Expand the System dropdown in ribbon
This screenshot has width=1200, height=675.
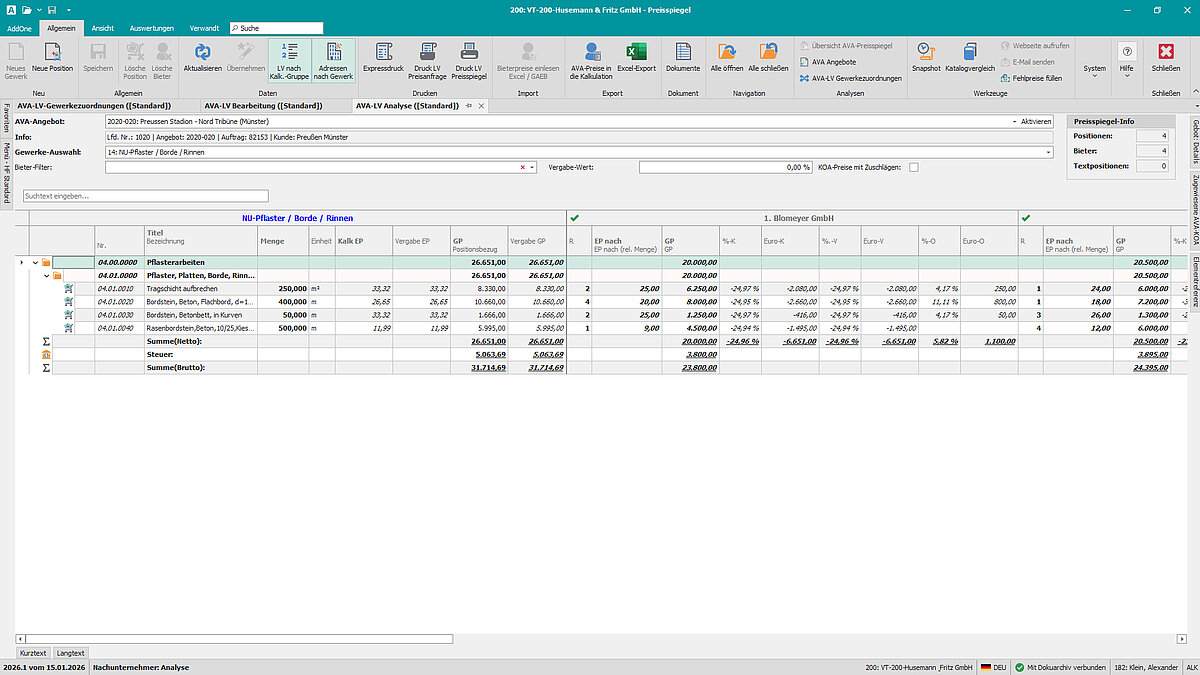click(1095, 70)
